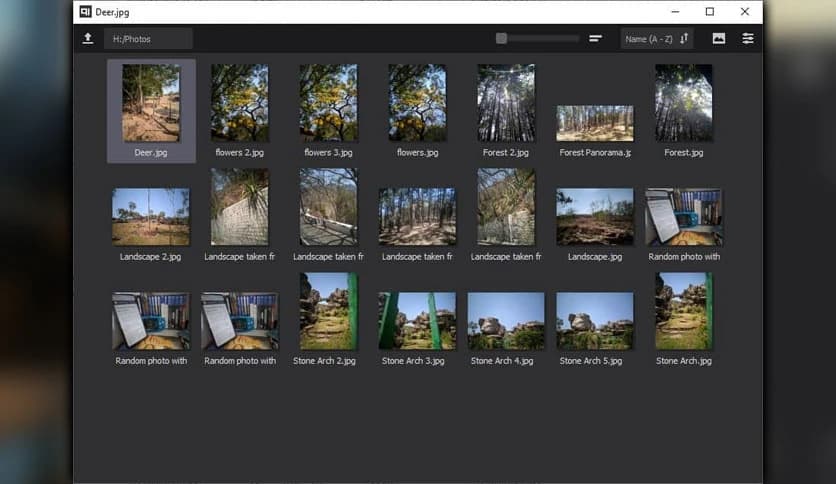This screenshot has width=836, height=484.
Task: Click the go up folder arrow icon
Action: tap(88, 39)
